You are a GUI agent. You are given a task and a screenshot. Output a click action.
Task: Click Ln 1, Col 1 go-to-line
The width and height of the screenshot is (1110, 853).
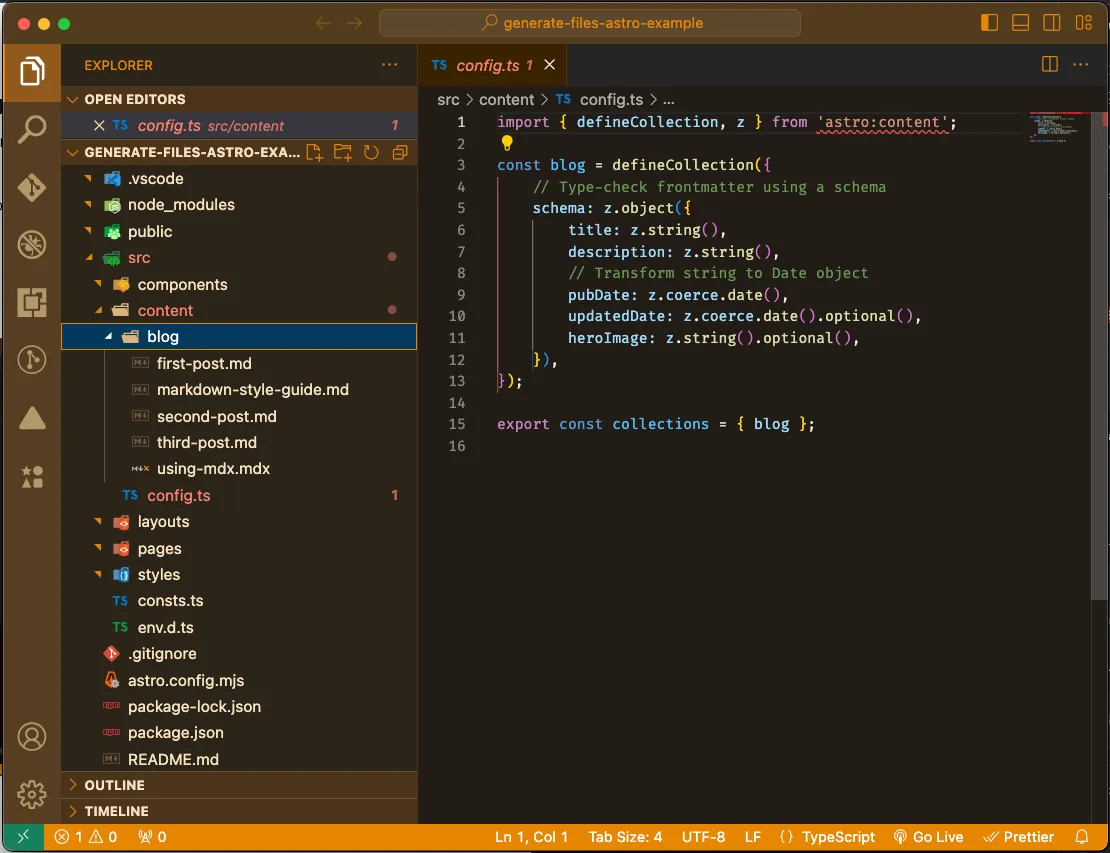coord(531,837)
